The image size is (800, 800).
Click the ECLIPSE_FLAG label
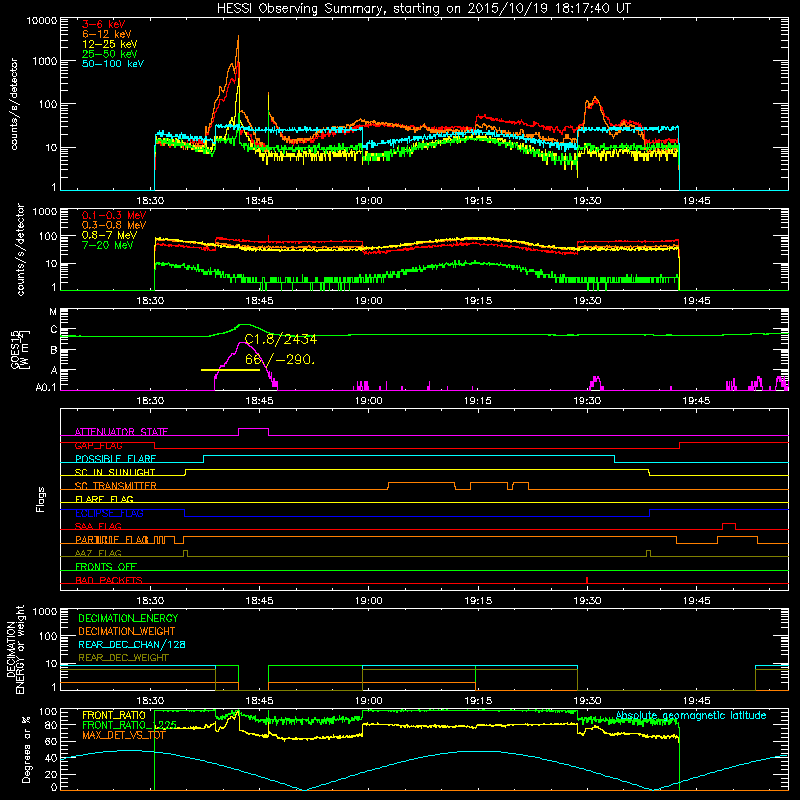[x=109, y=513]
